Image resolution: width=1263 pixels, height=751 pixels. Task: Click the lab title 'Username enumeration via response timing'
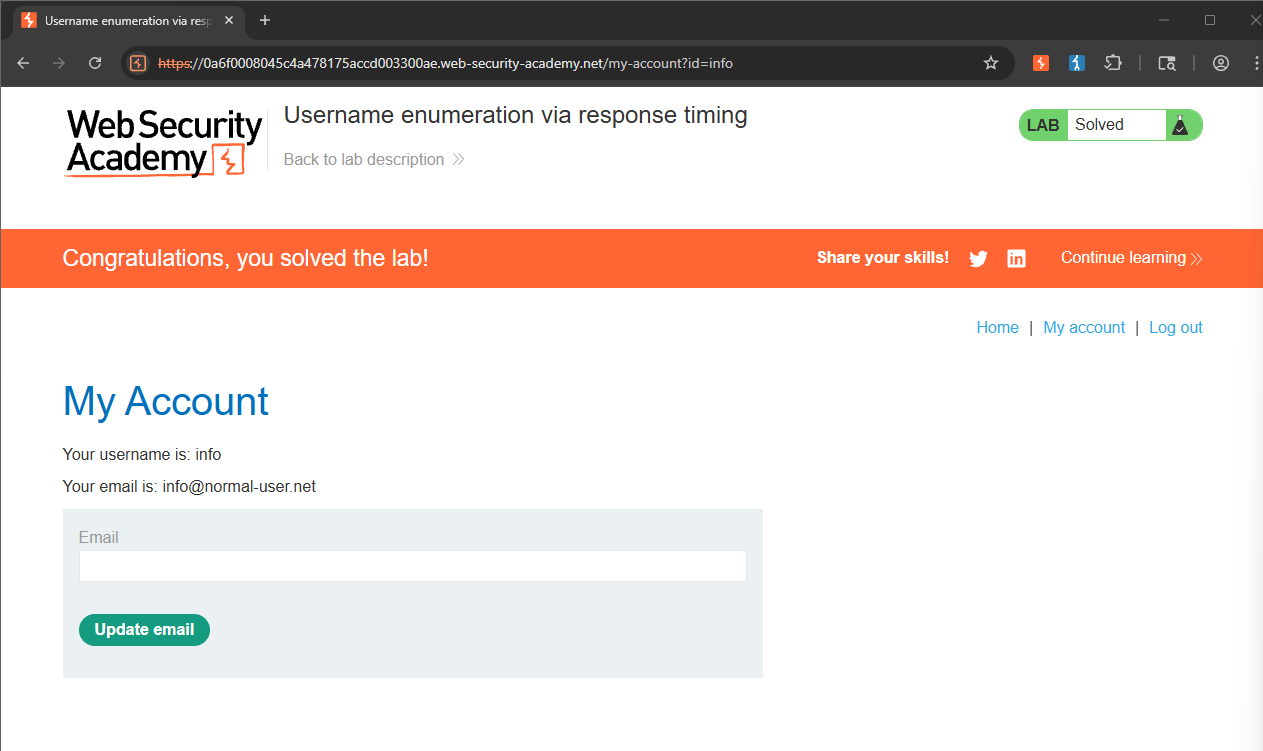[x=516, y=115]
